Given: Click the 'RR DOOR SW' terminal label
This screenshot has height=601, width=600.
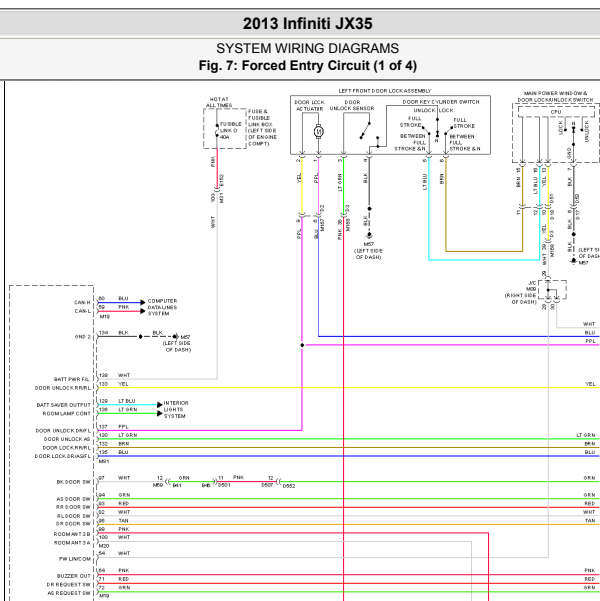Looking at the screenshot, I should pyautogui.click(x=74, y=507).
